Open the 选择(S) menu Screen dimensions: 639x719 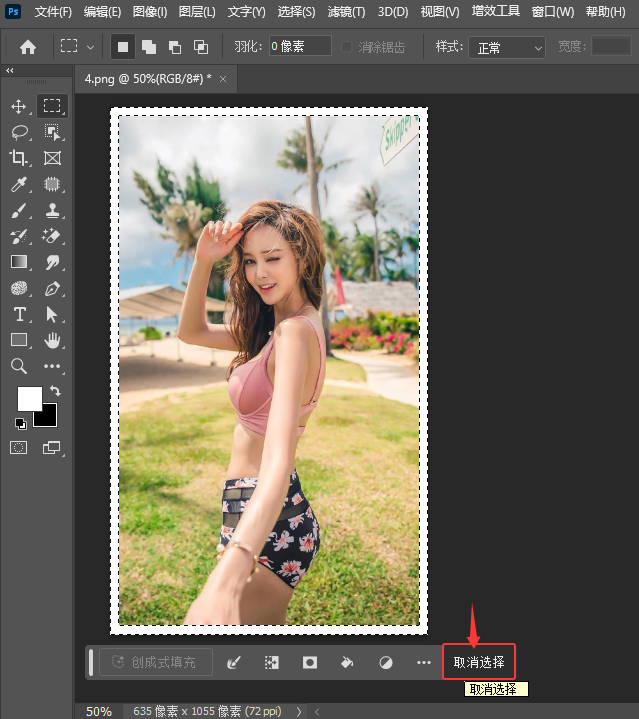(x=296, y=11)
